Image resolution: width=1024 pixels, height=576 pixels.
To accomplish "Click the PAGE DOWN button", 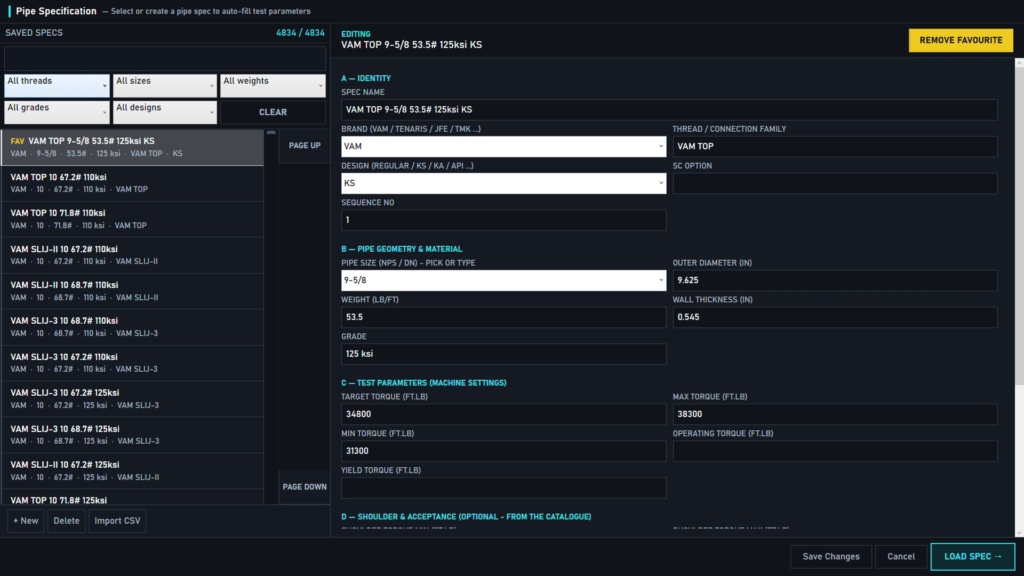I will [x=304, y=487].
